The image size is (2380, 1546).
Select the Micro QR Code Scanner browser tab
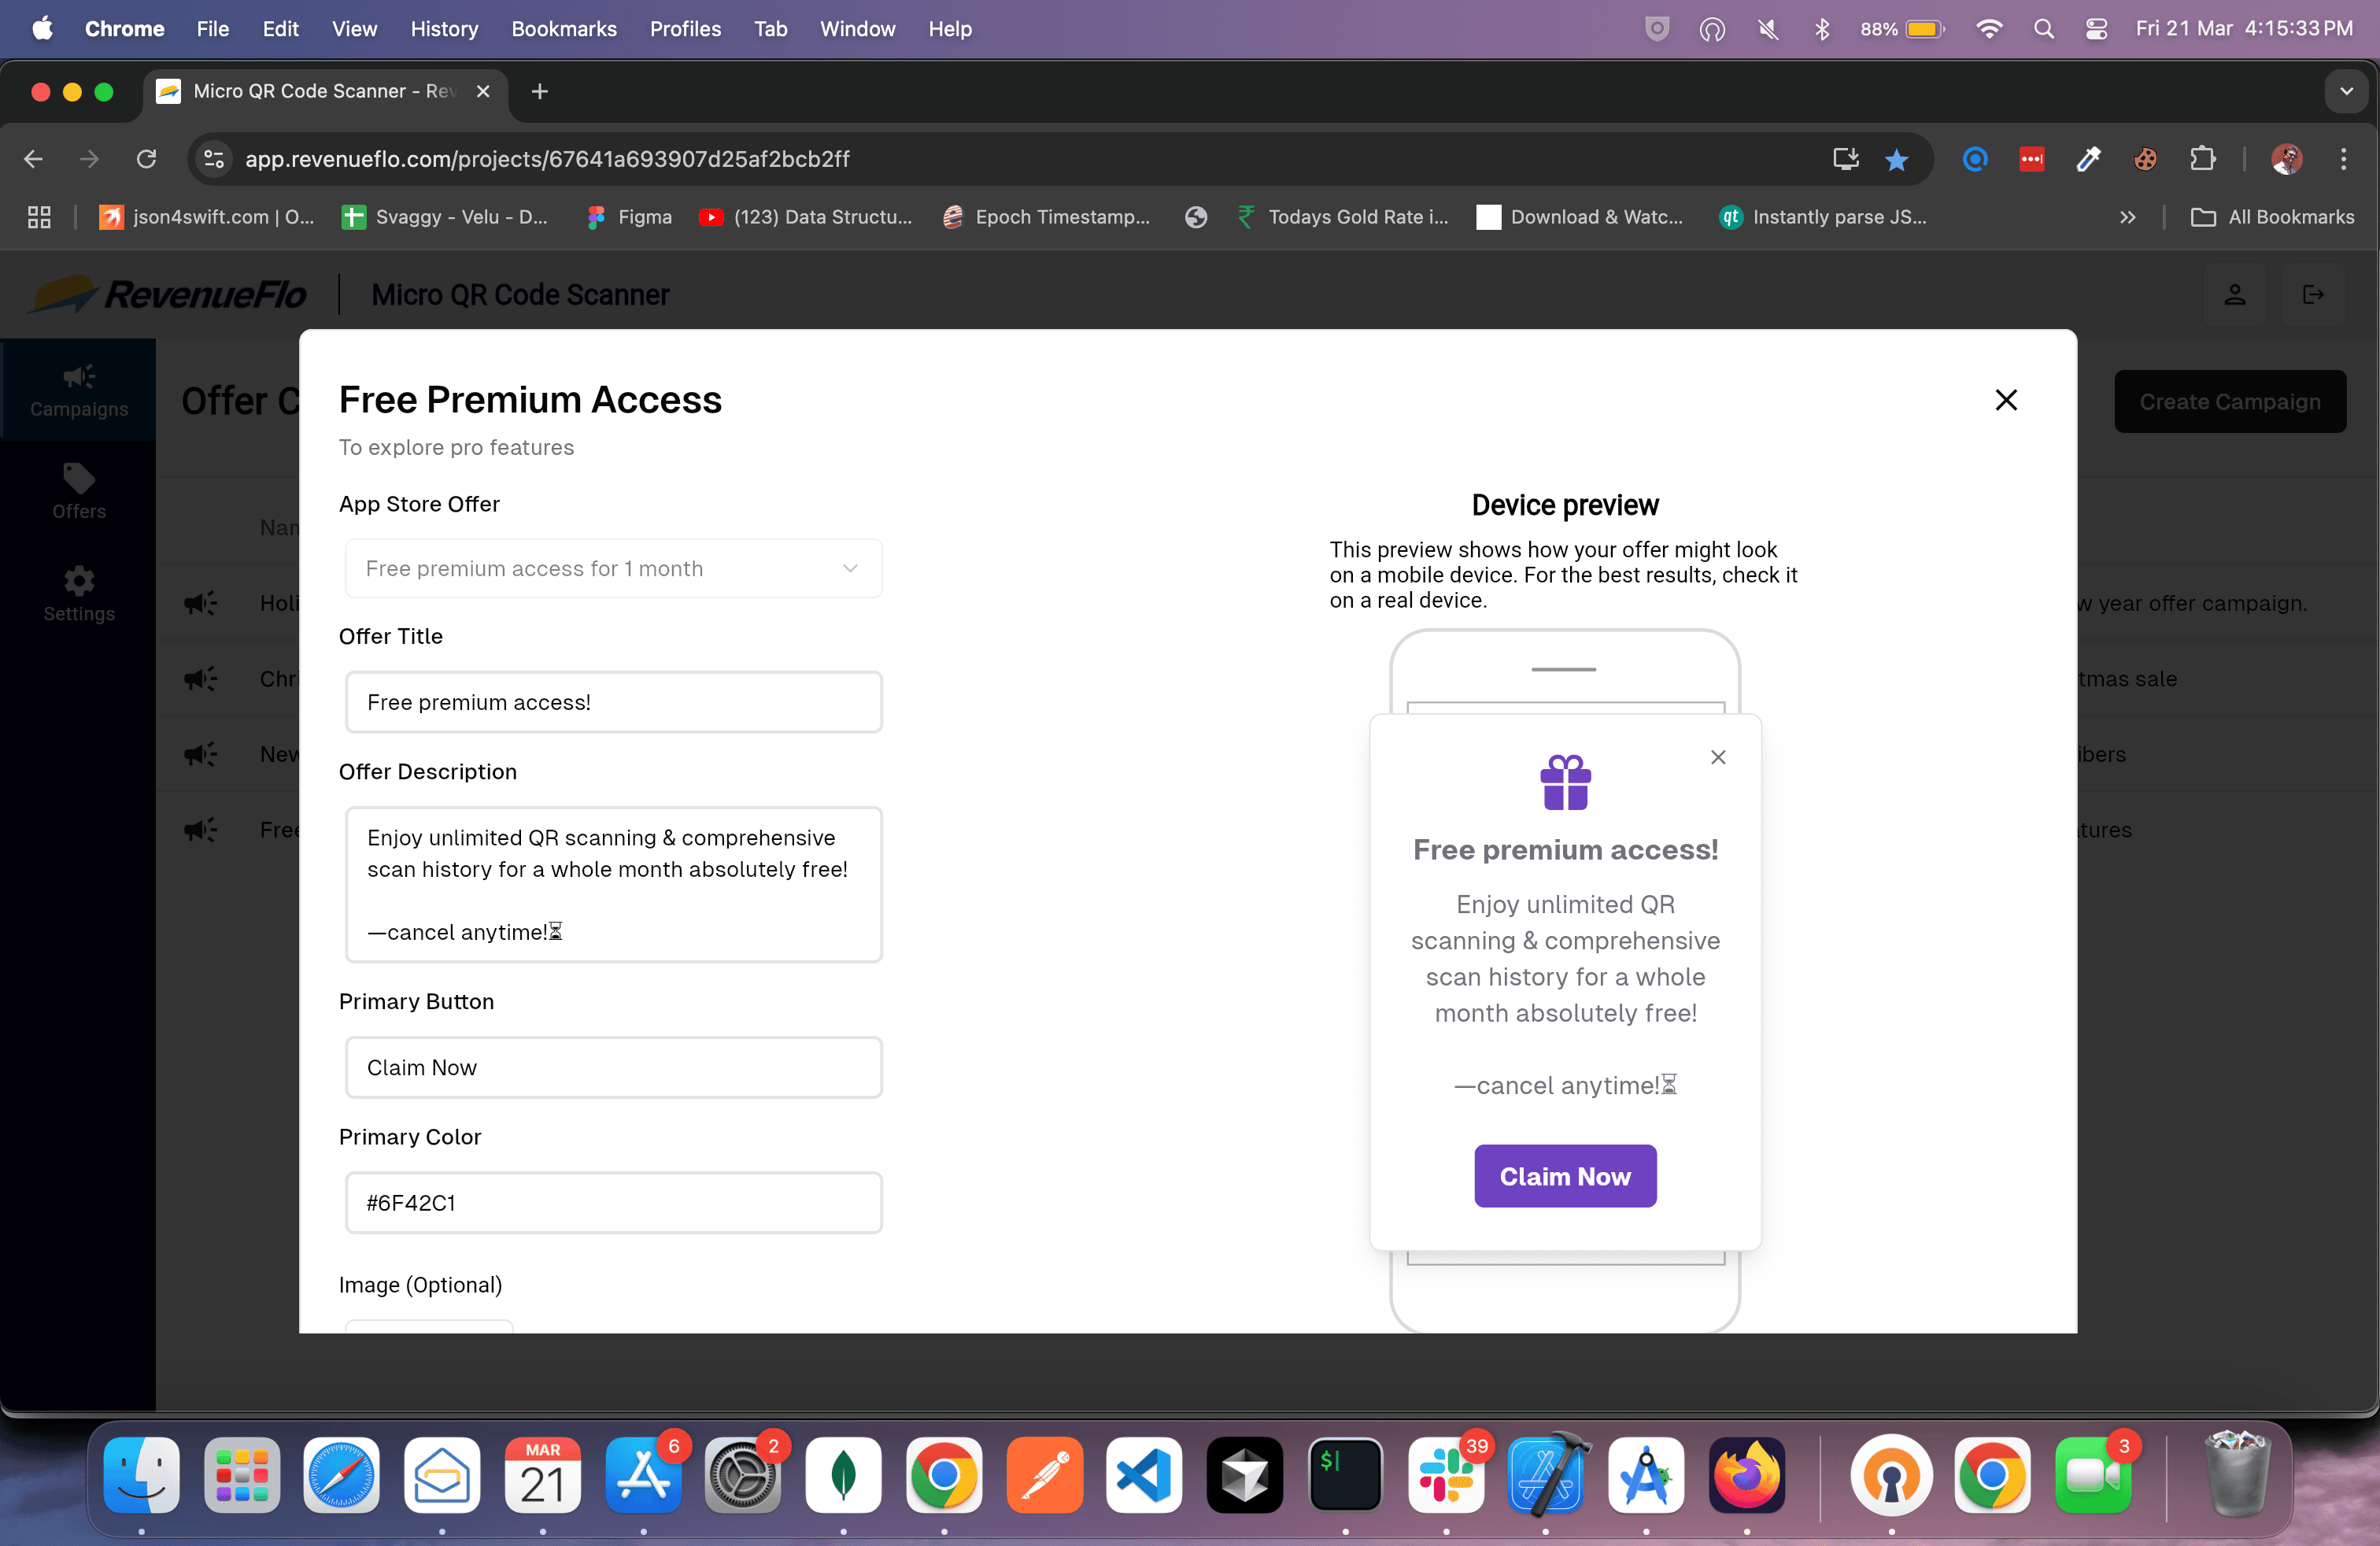[x=310, y=91]
